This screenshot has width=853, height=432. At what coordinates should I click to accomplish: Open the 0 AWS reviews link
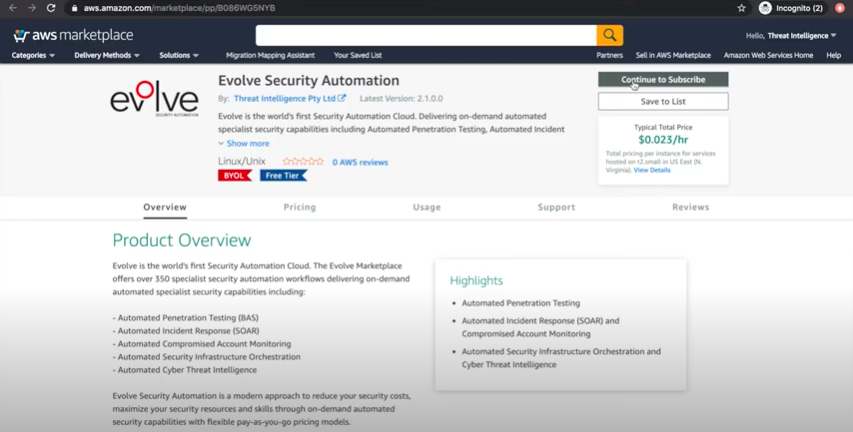coord(360,162)
